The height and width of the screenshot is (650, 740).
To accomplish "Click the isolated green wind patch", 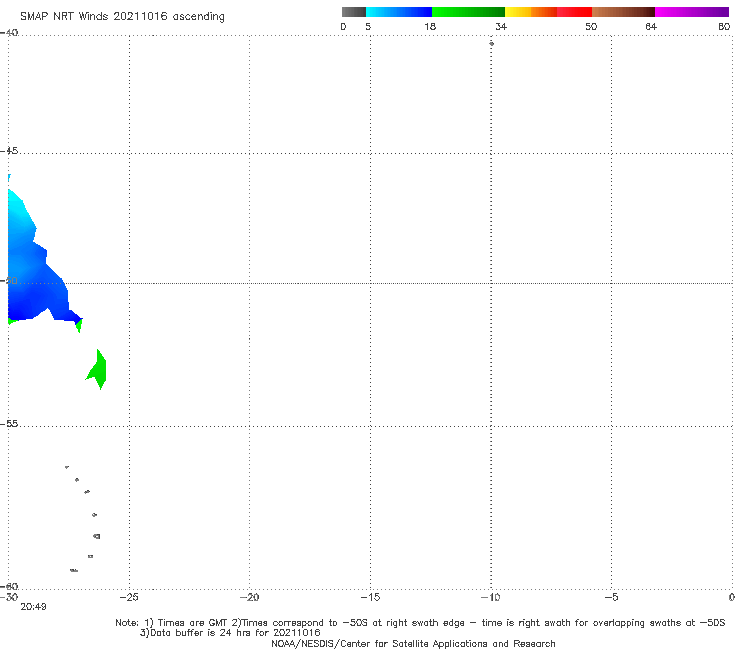I will pyautogui.click(x=98, y=370).
